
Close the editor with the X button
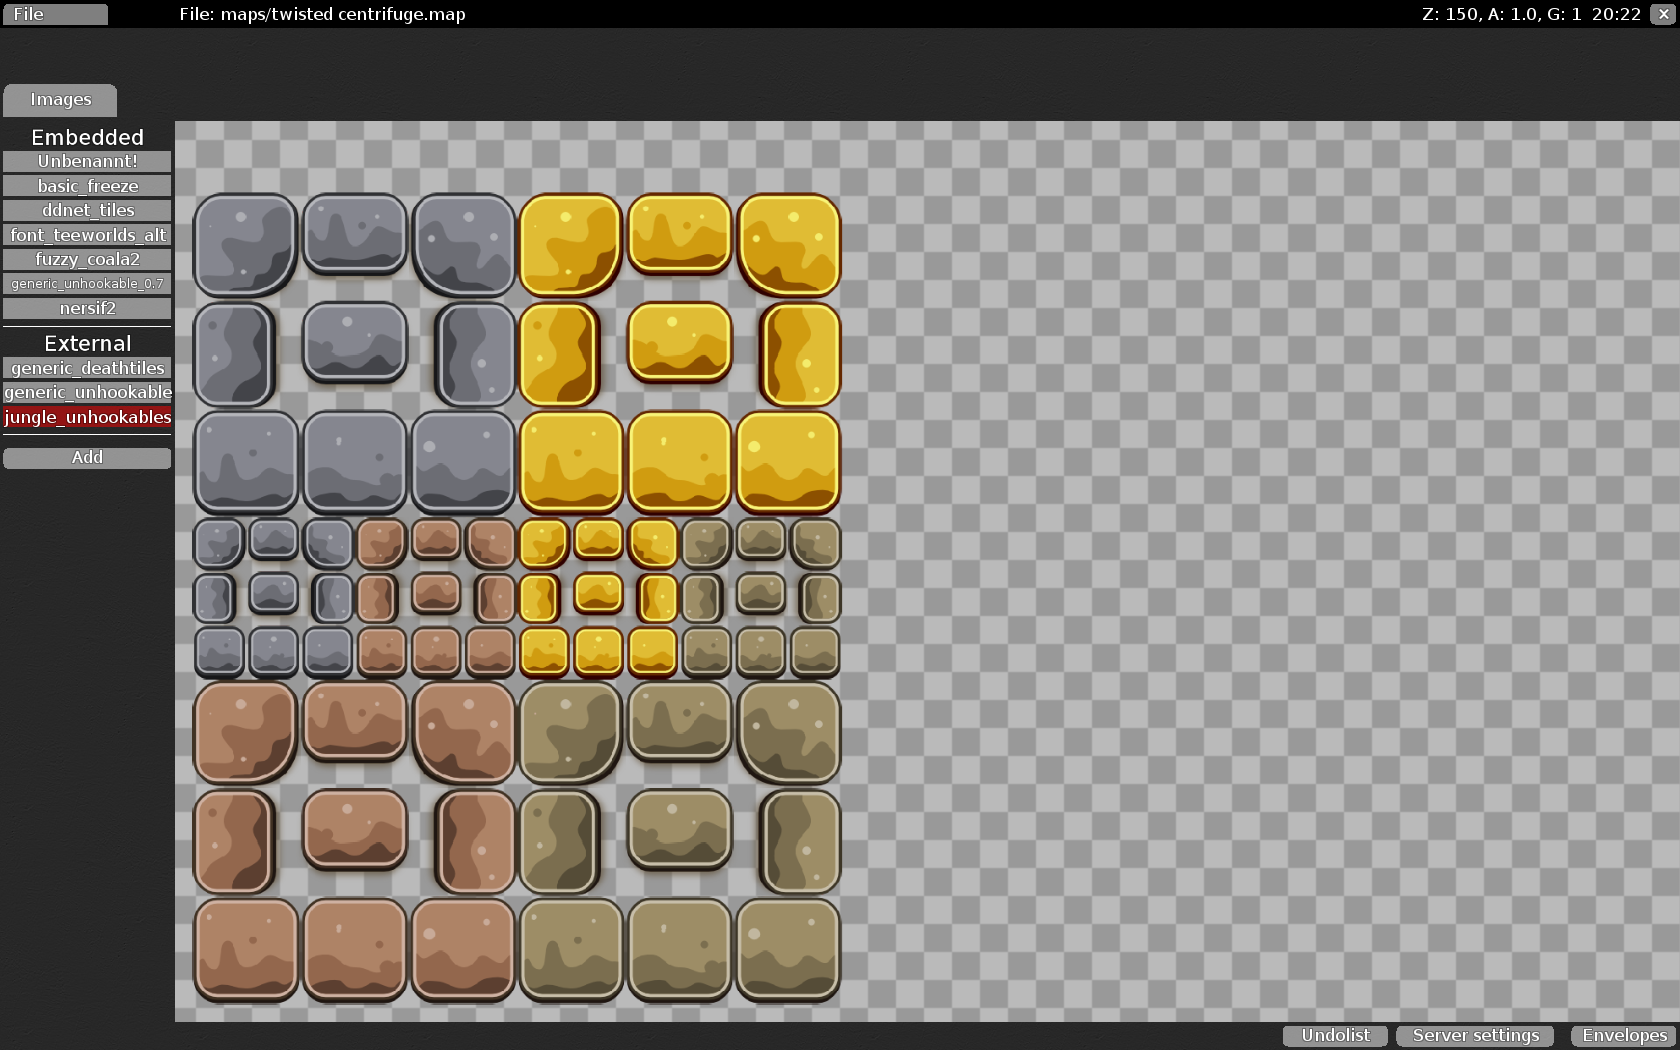[x=1664, y=14]
